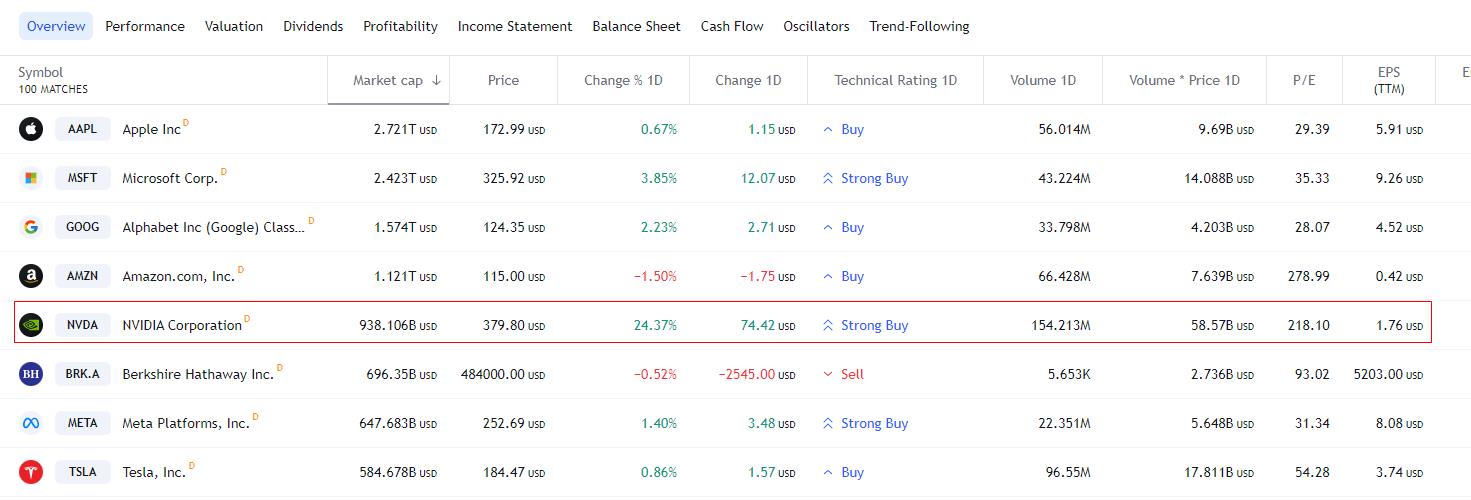
Task: Click the sort arrow beside Market cap
Action: (x=436, y=80)
